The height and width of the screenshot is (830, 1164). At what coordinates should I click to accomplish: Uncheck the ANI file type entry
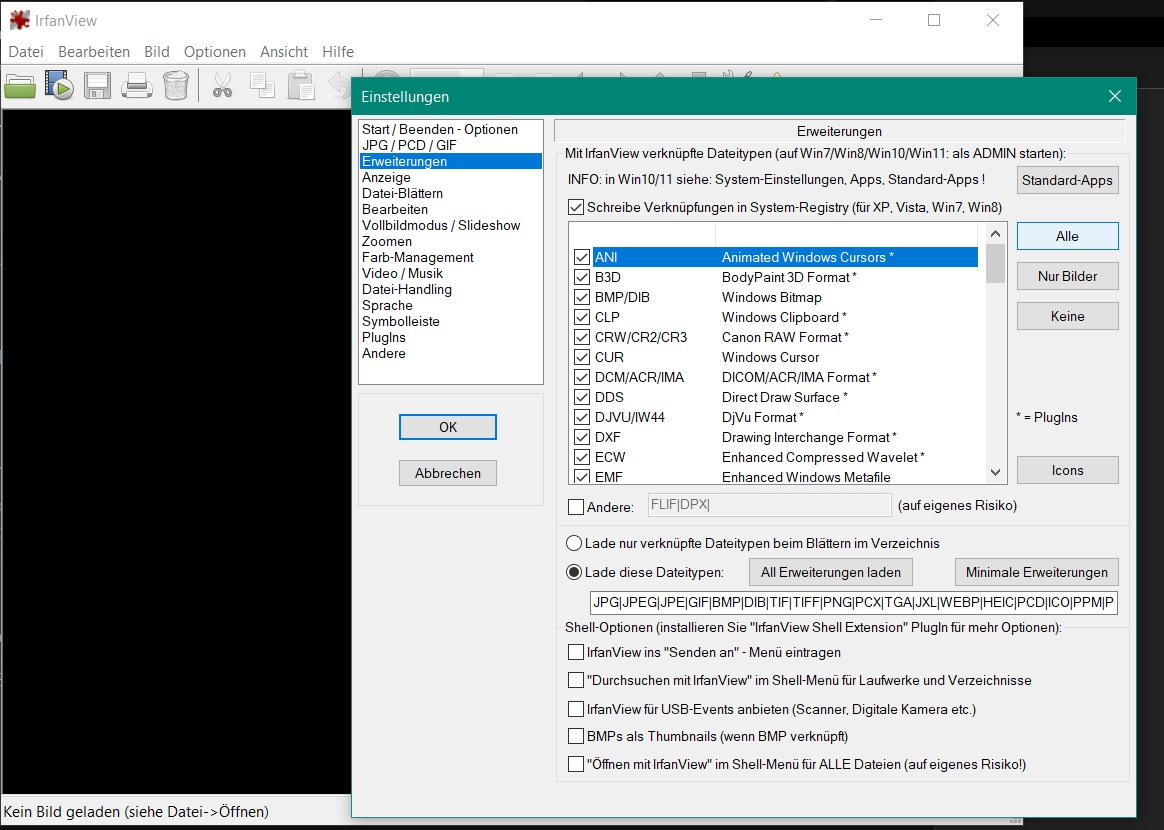pos(582,257)
